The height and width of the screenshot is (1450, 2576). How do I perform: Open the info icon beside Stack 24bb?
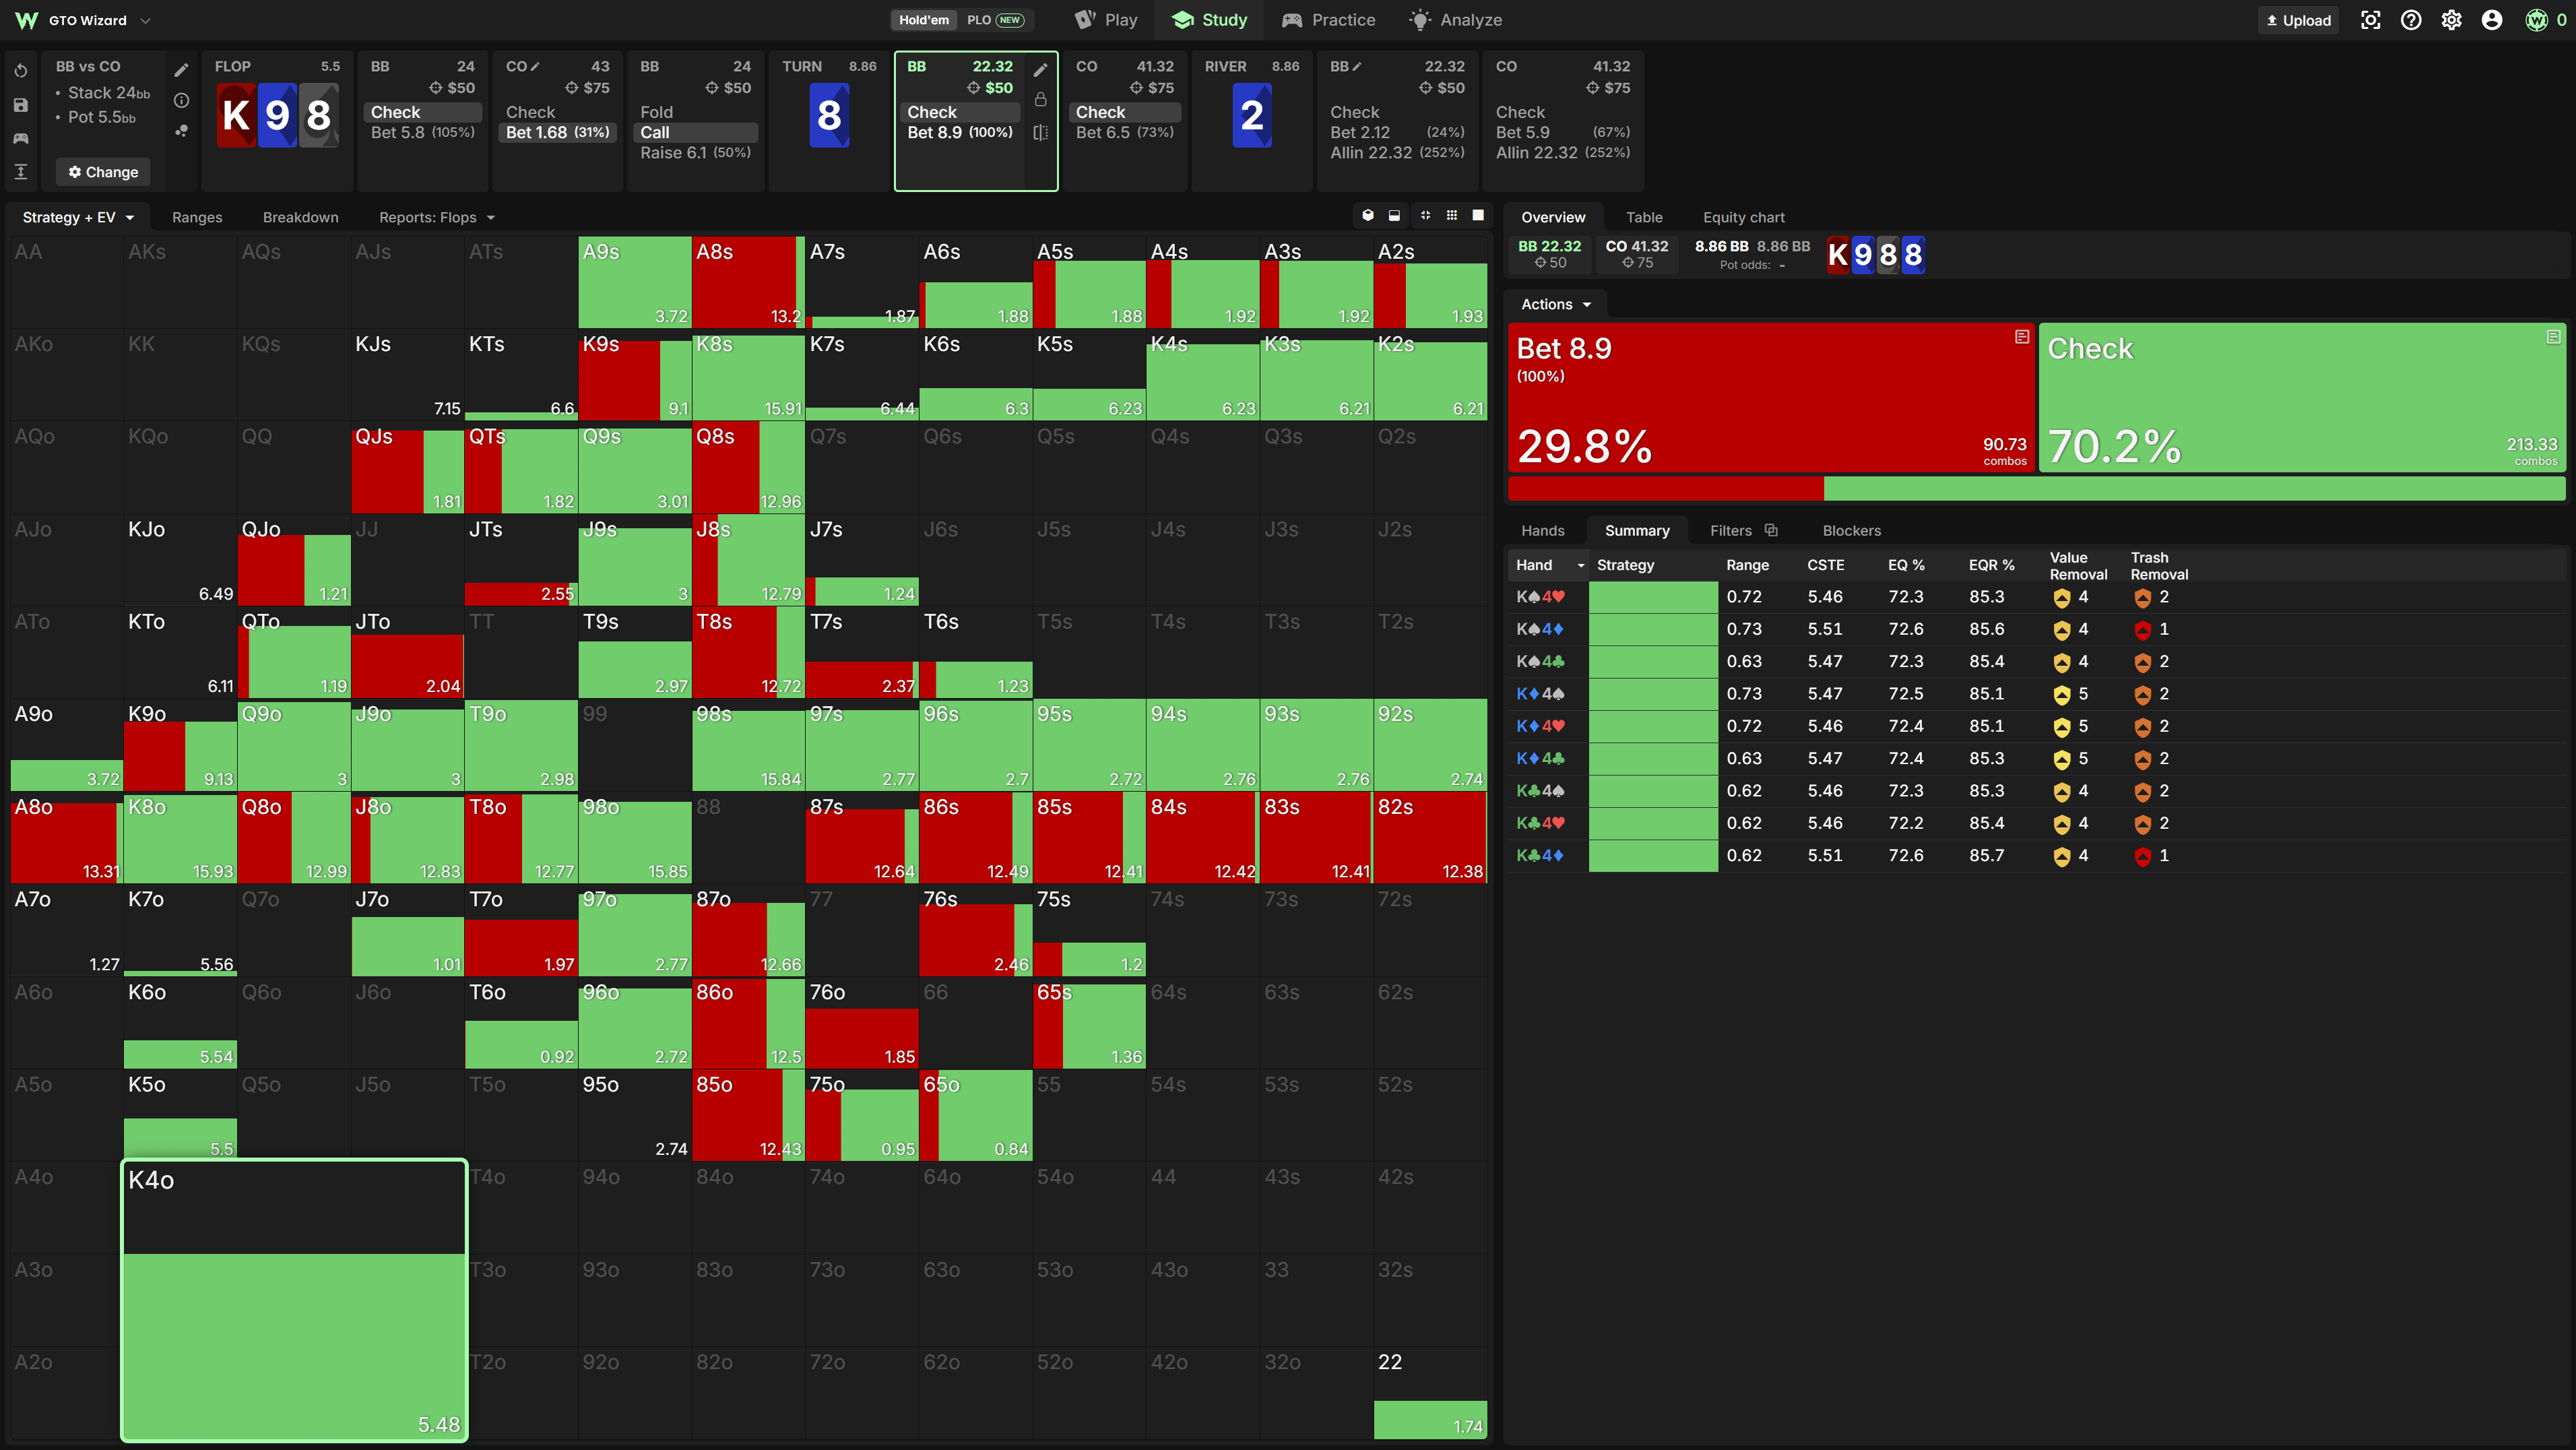point(181,100)
